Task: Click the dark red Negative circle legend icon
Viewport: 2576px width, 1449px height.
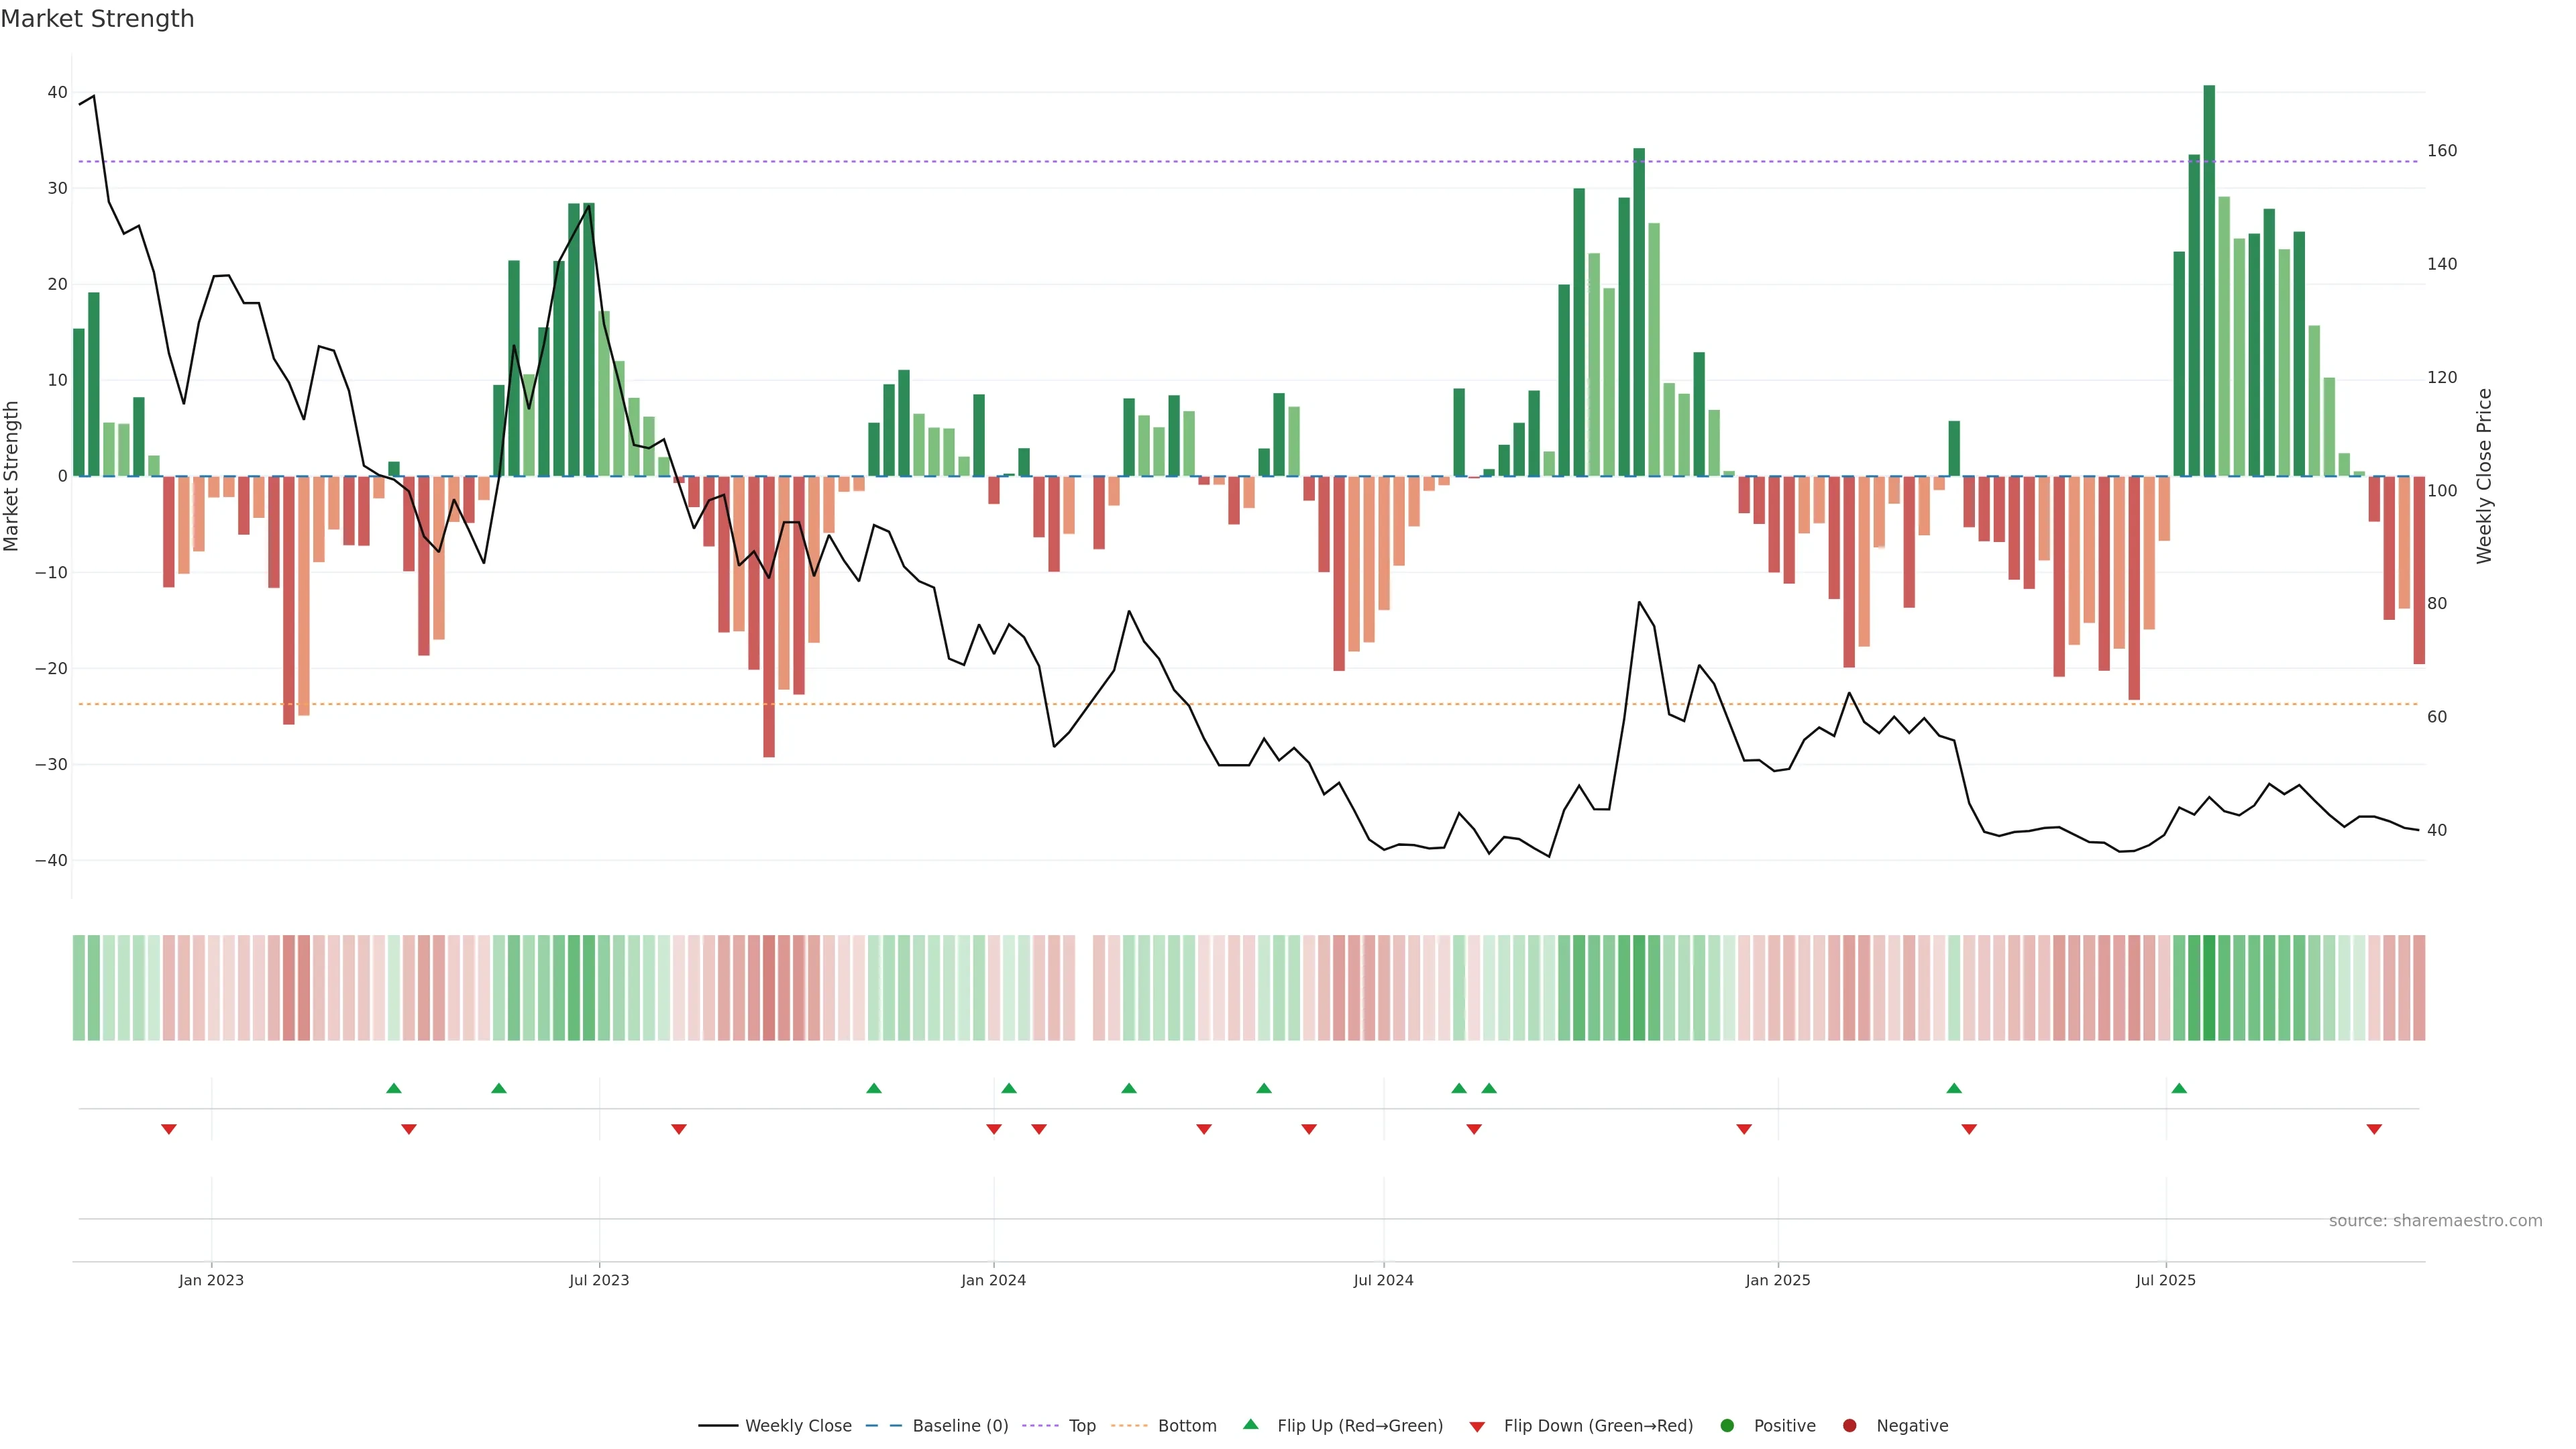Action: [x=1849, y=1426]
